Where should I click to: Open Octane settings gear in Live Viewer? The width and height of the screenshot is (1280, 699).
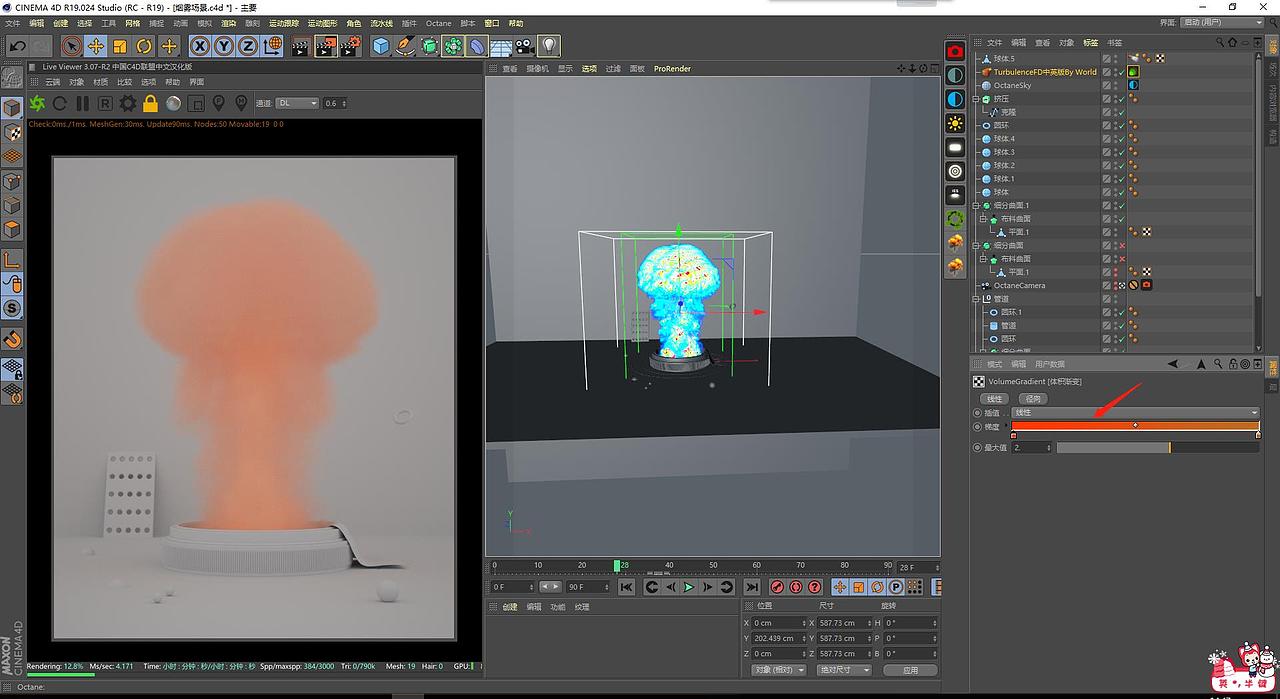pos(127,103)
